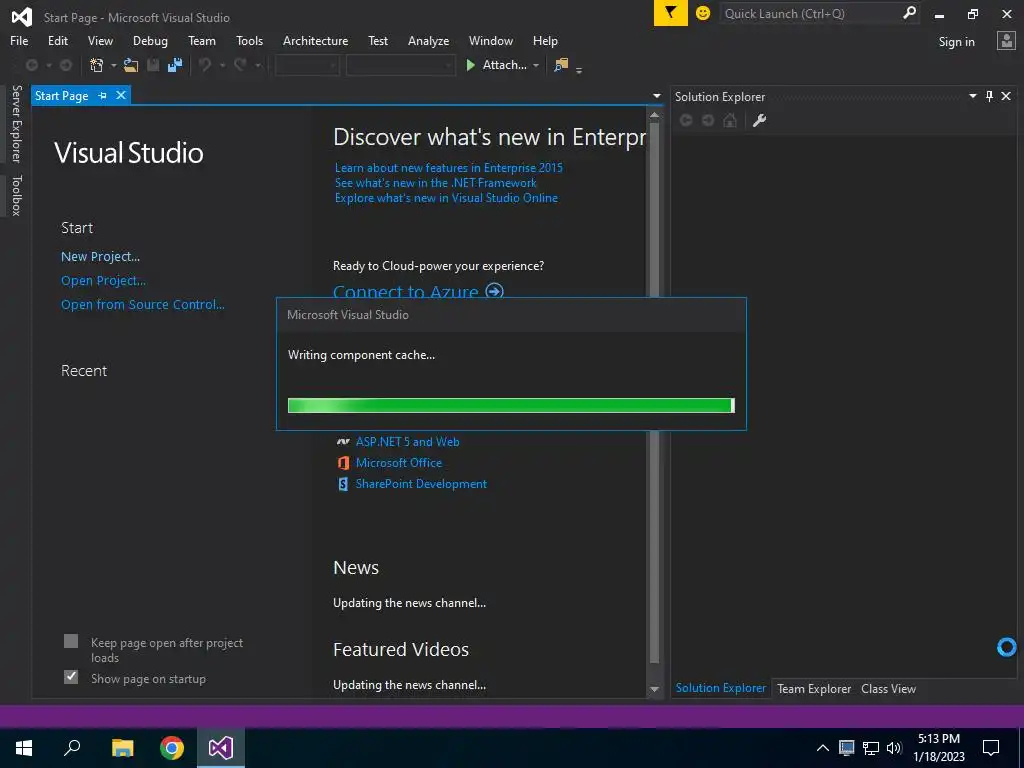Click the volume tray icon

tap(895, 748)
